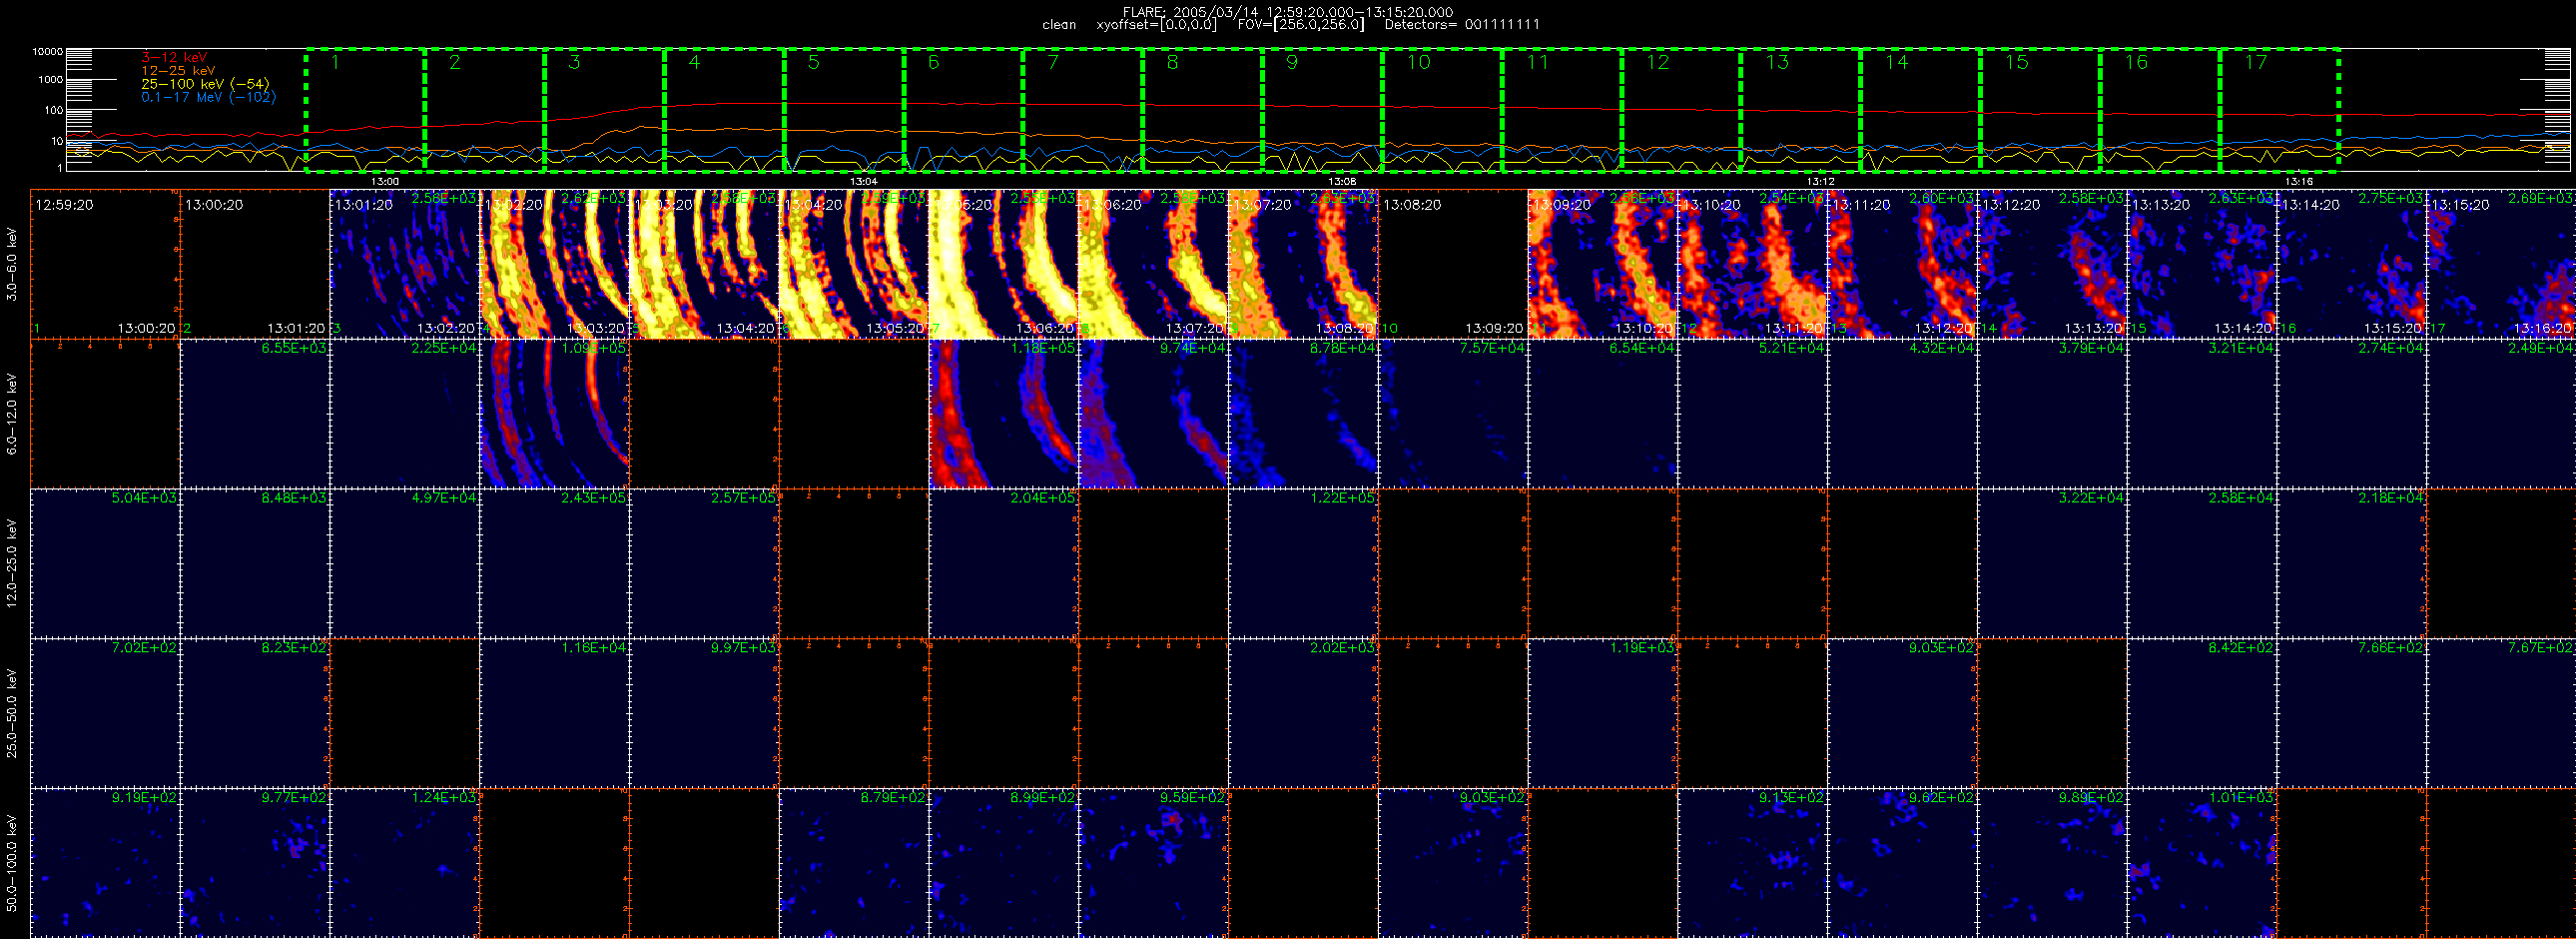Click the 25.0-50.0 keV row label

(x=12, y=713)
